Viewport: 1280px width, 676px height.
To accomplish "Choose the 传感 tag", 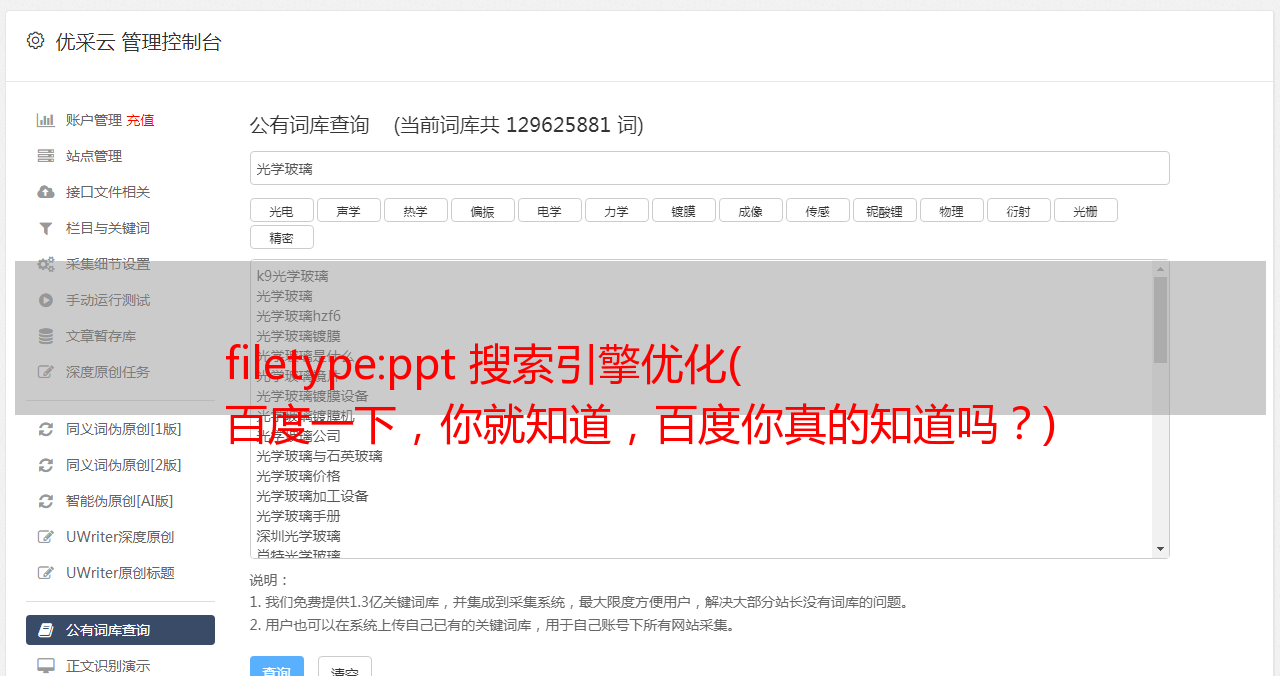I will pyautogui.click(x=817, y=210).
